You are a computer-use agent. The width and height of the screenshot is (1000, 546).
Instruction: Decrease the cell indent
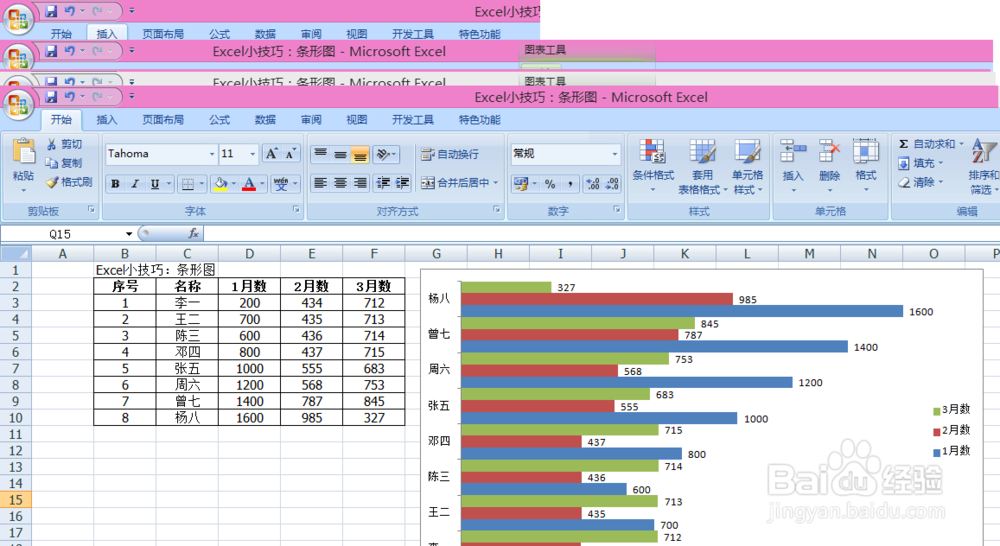coord(383,183)
